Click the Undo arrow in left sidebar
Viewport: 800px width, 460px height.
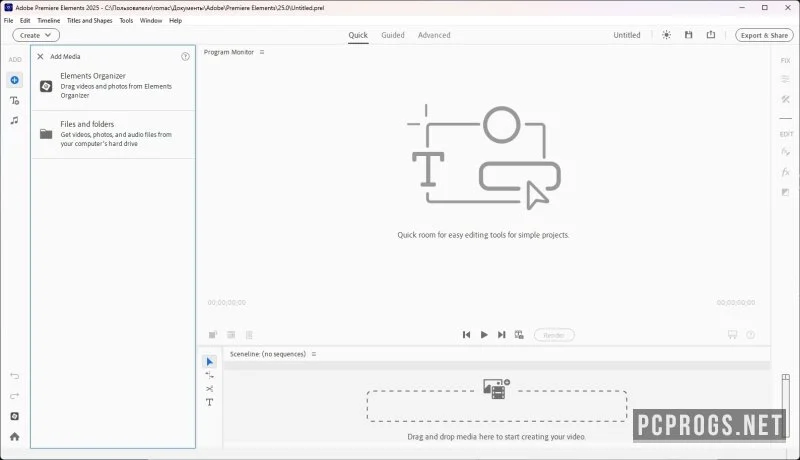[14, 376]
